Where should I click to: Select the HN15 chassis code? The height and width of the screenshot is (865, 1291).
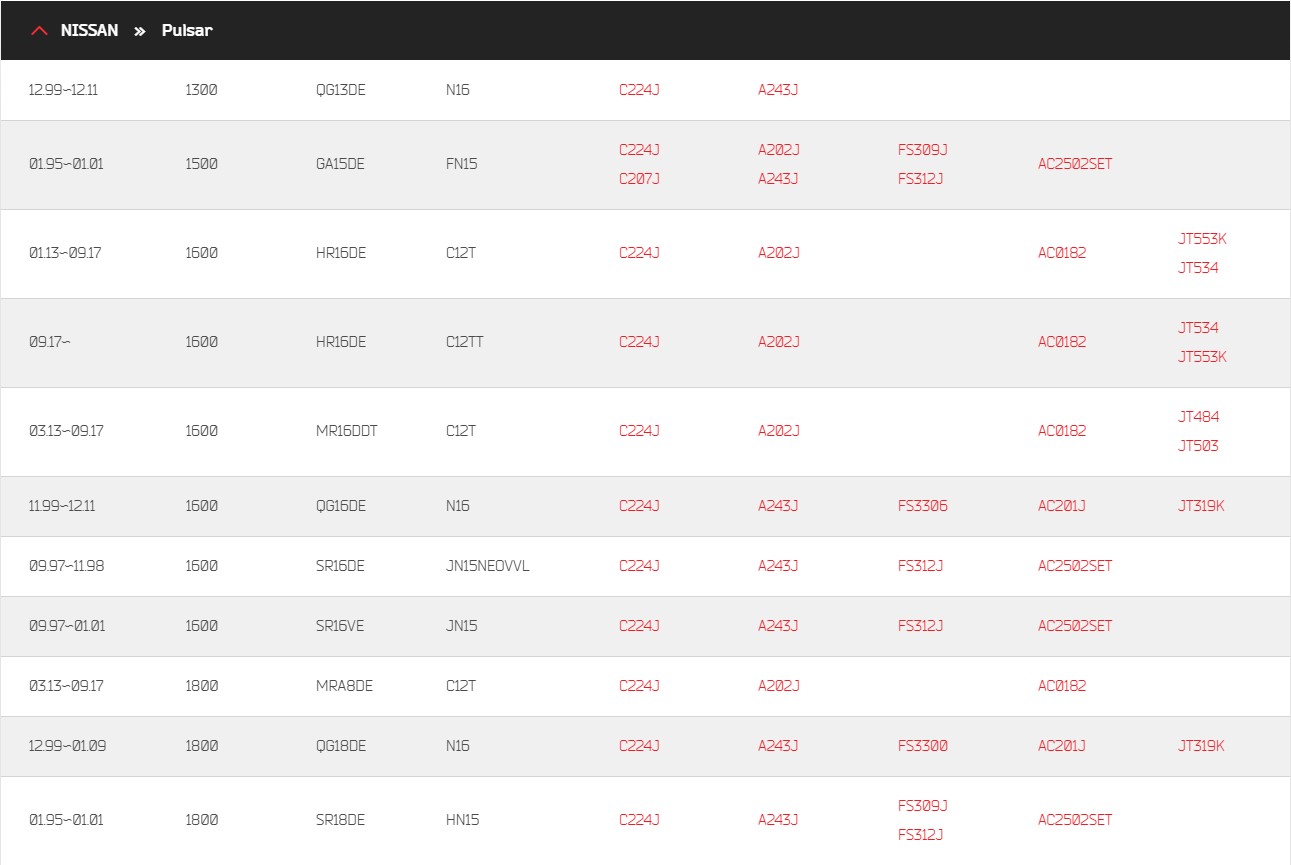[463, 820]
